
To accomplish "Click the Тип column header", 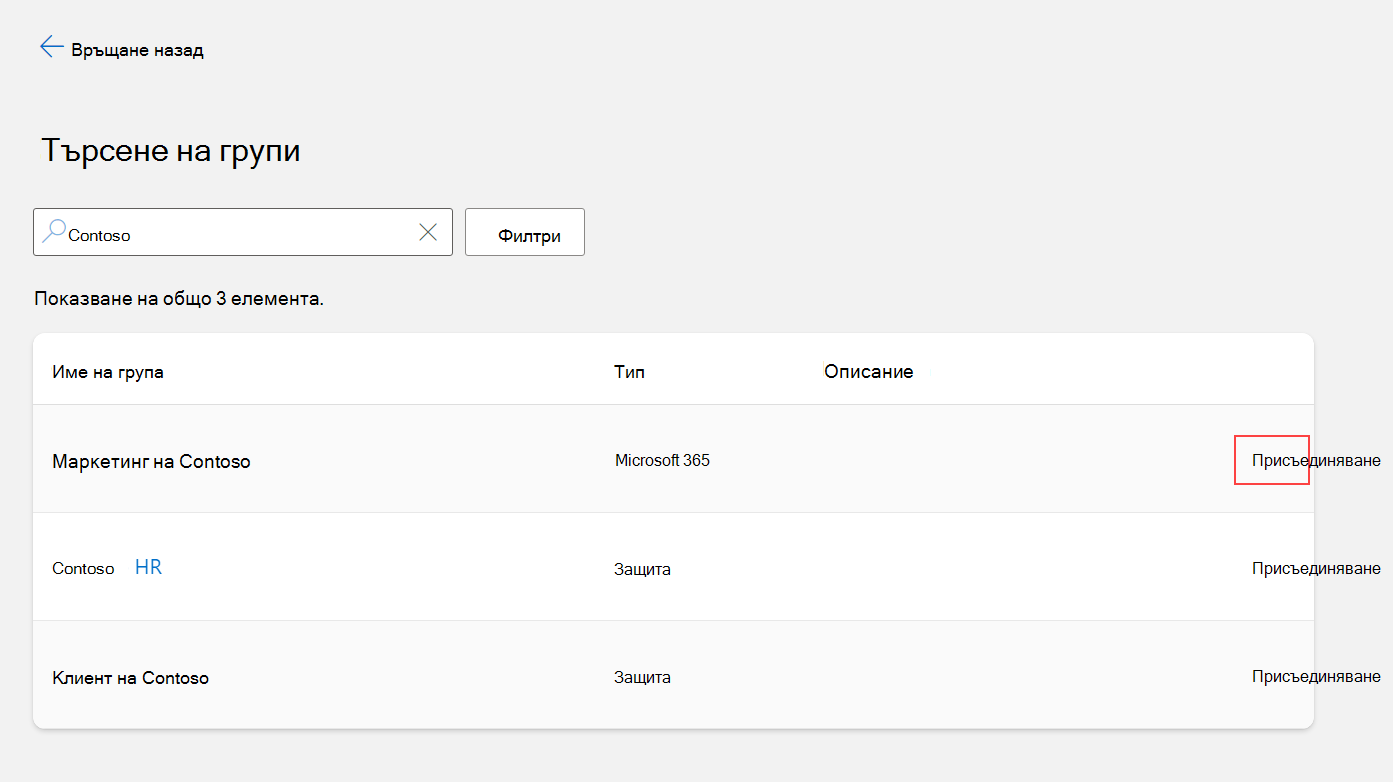I will click(629, 372).
